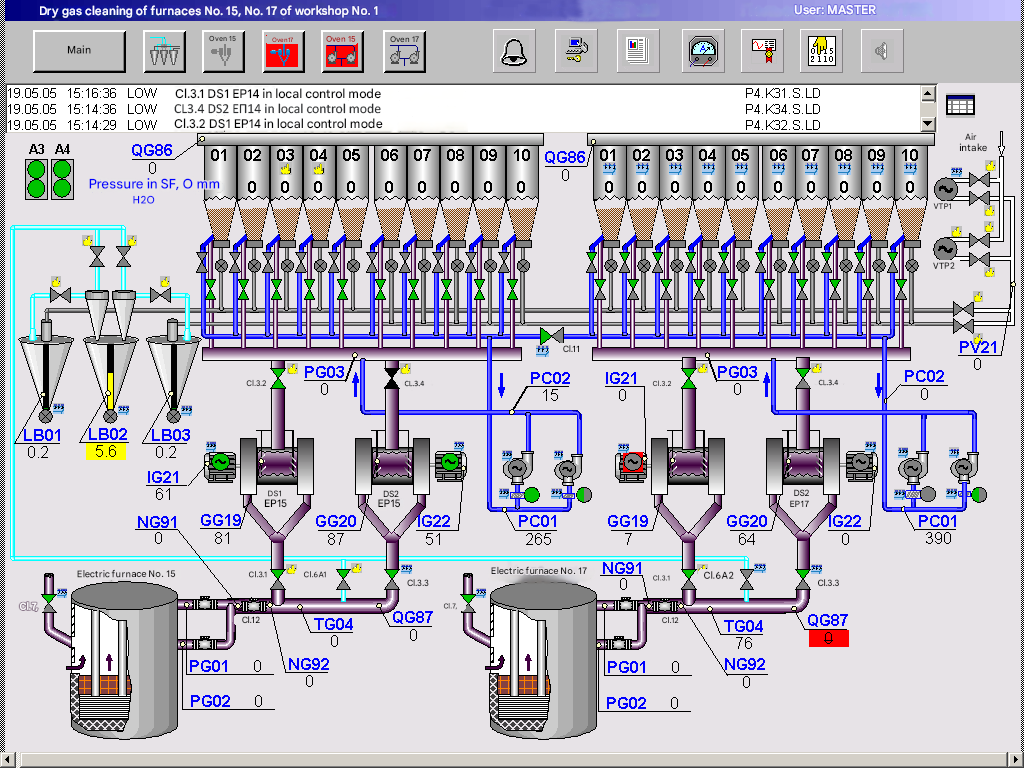Toggle the green motor IG21 on left

(x=219, y=462)
